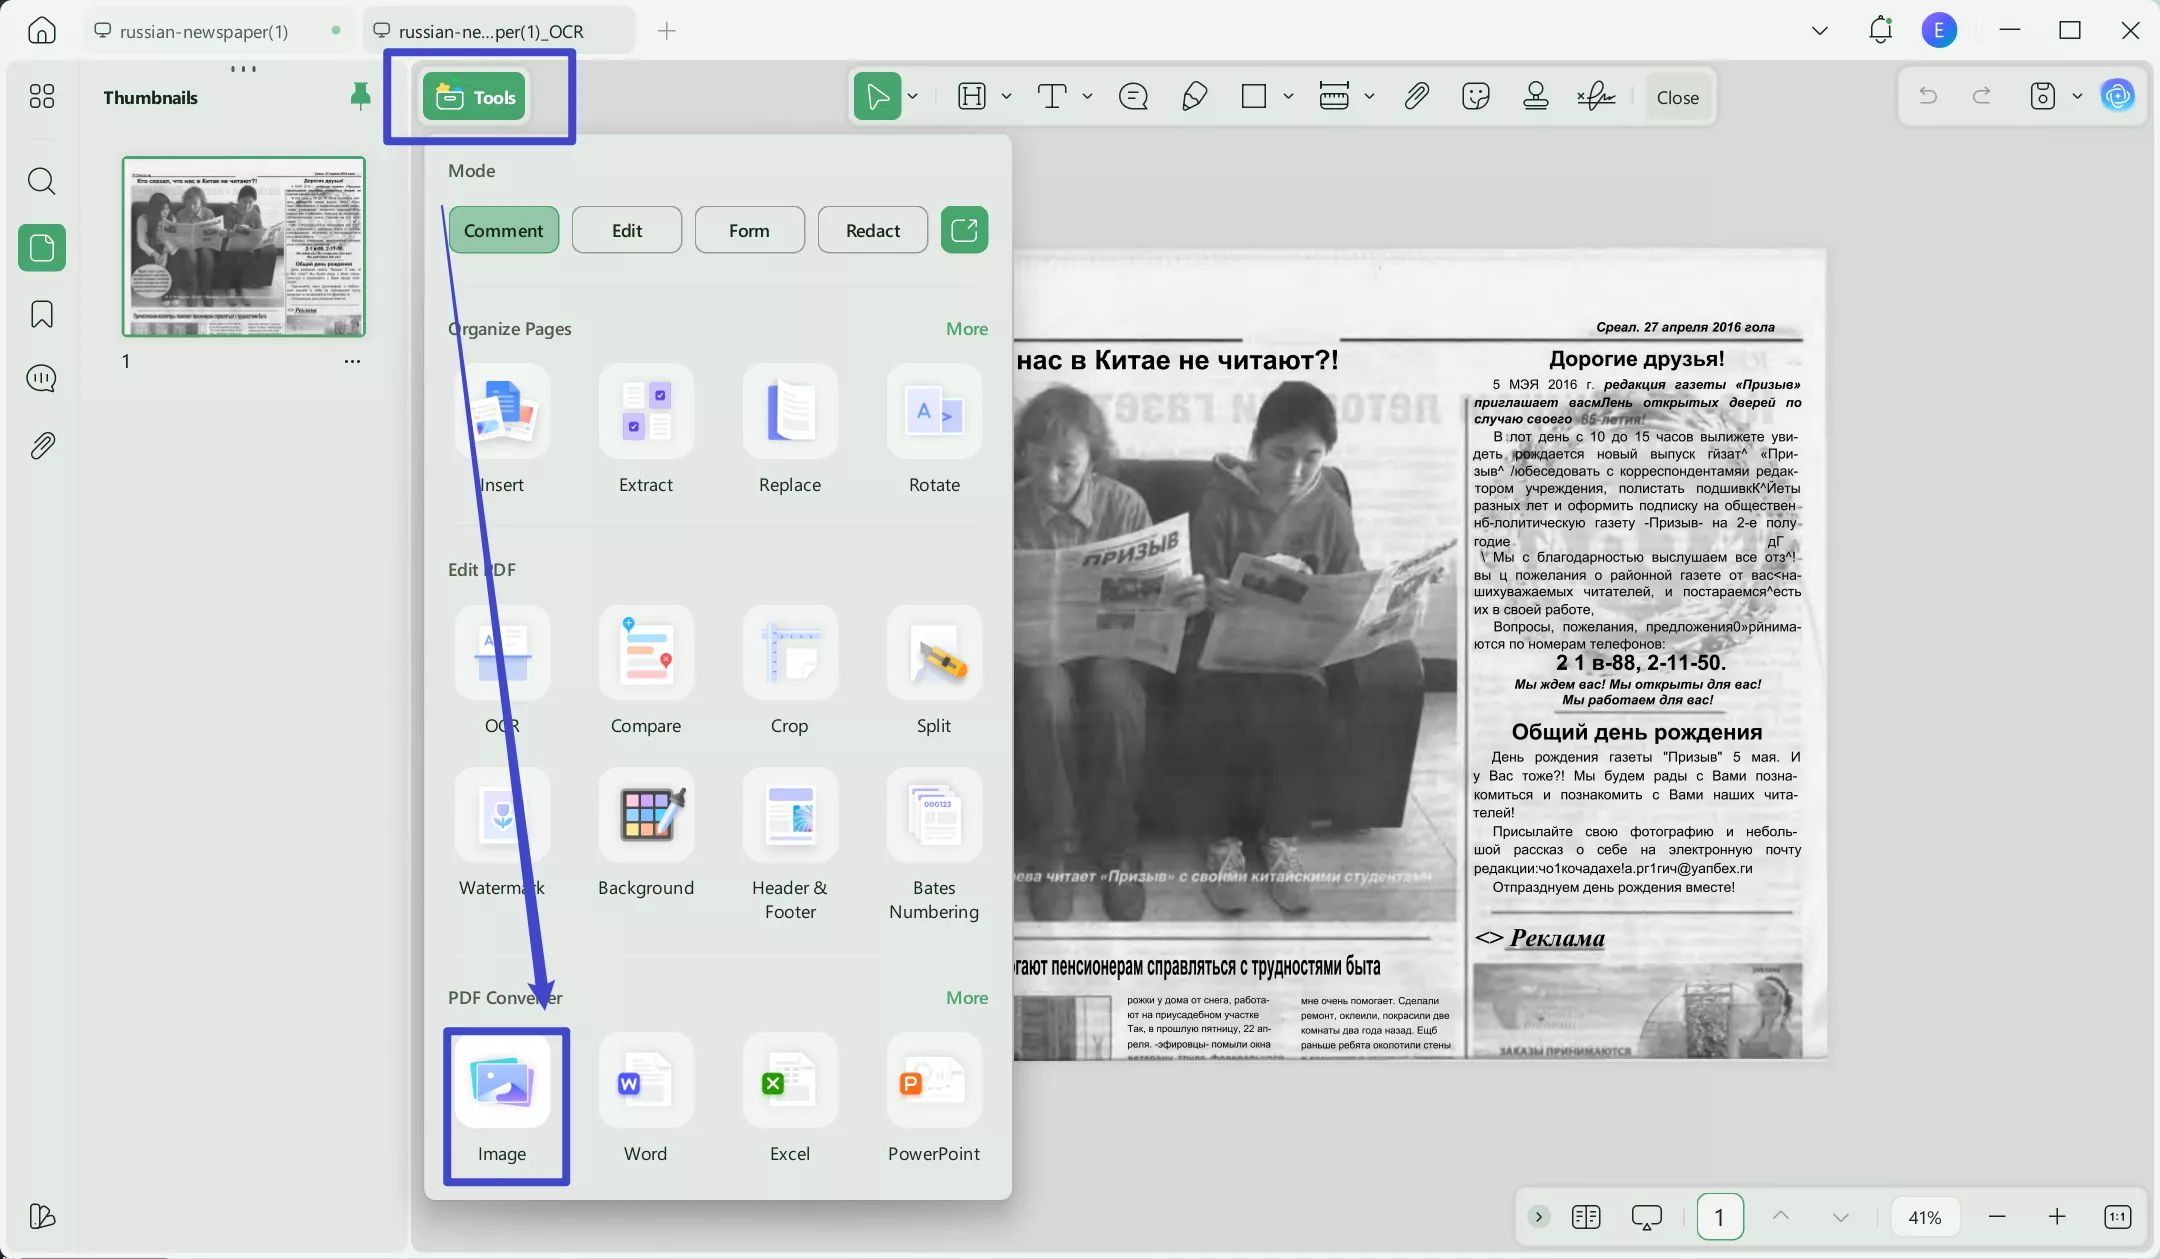
Task: Select the Stamp tool in the toolbar
Action: [x=1534, y=96]
